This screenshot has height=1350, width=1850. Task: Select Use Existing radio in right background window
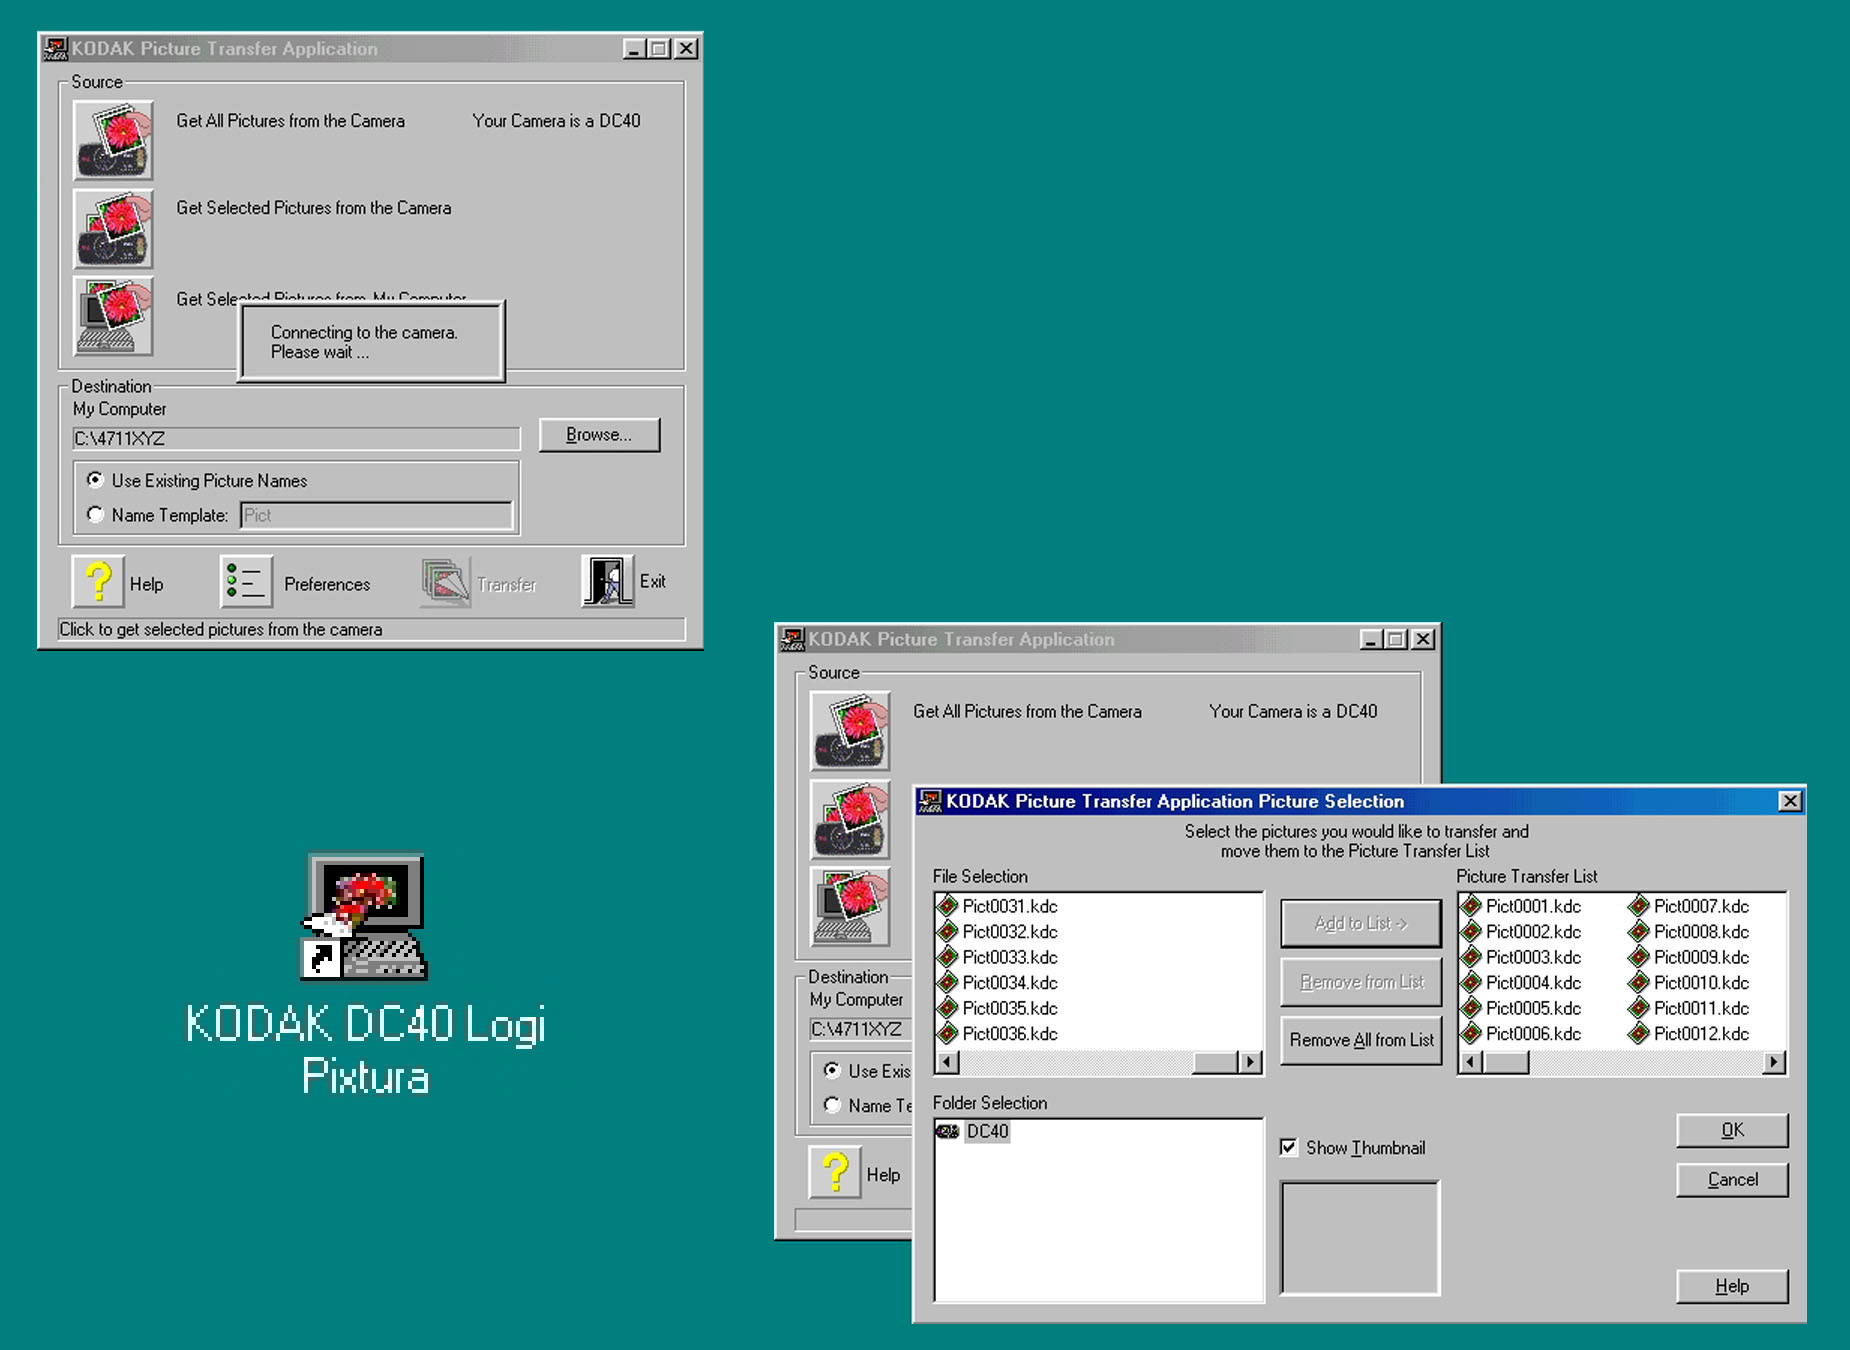[x=832, y=1070]
